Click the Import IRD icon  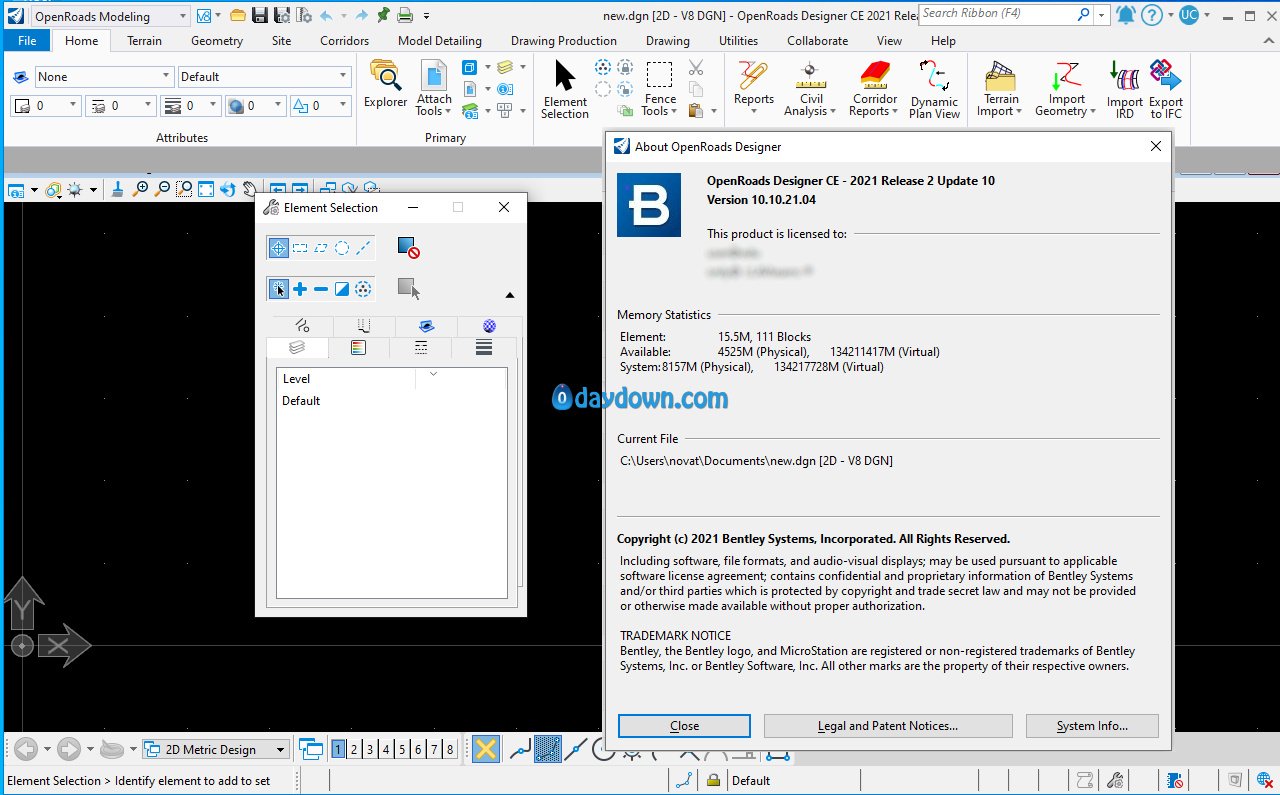pyautogui.click(x=1125, y=89)
